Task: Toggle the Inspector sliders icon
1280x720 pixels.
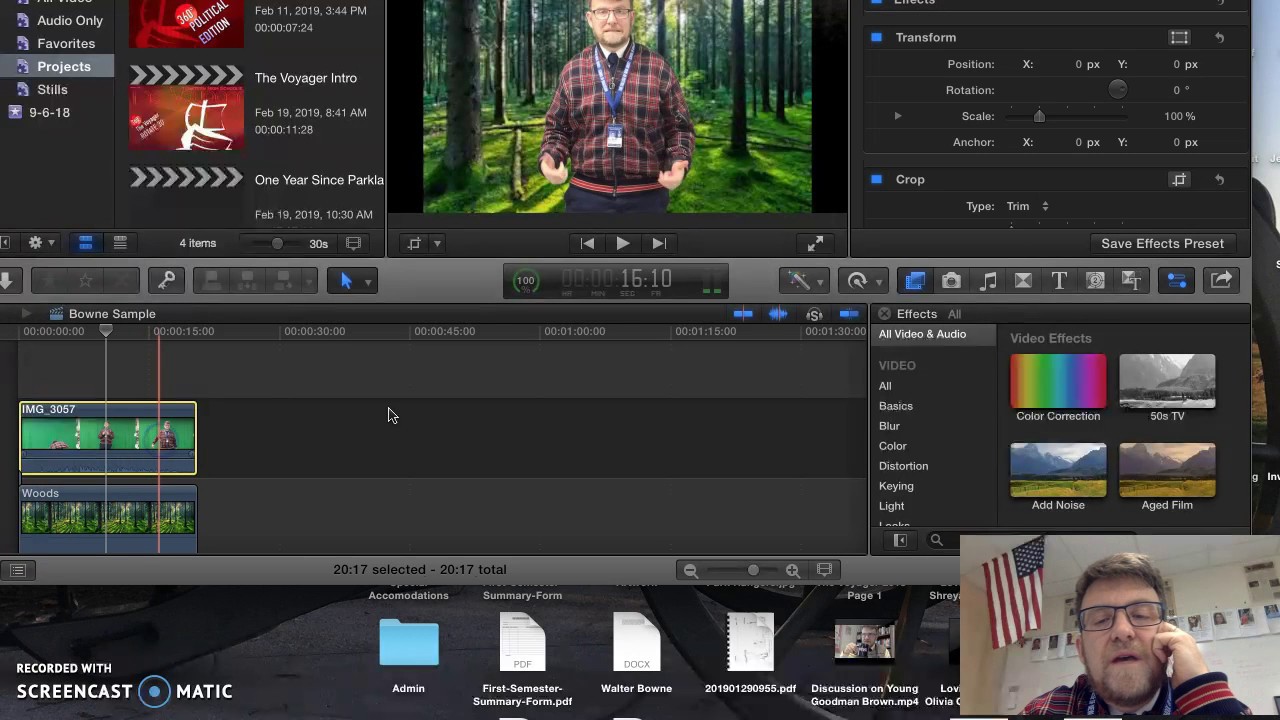Action: pyautogui.click(x=1176, y=281)
